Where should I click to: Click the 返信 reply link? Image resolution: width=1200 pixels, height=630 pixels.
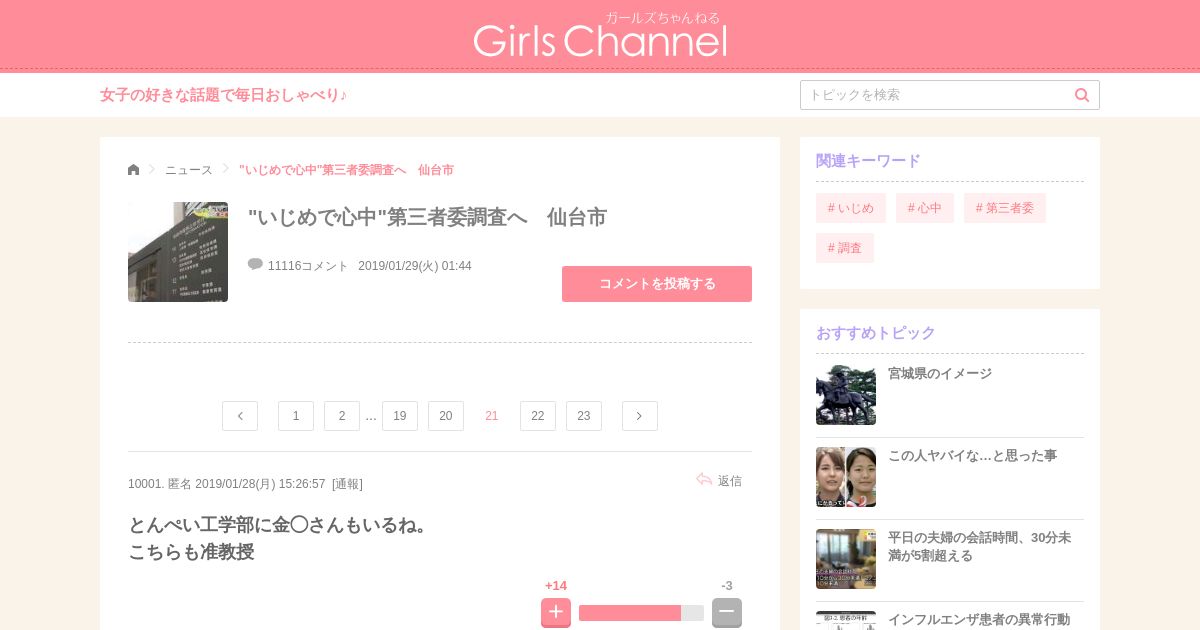pos(730,481)
